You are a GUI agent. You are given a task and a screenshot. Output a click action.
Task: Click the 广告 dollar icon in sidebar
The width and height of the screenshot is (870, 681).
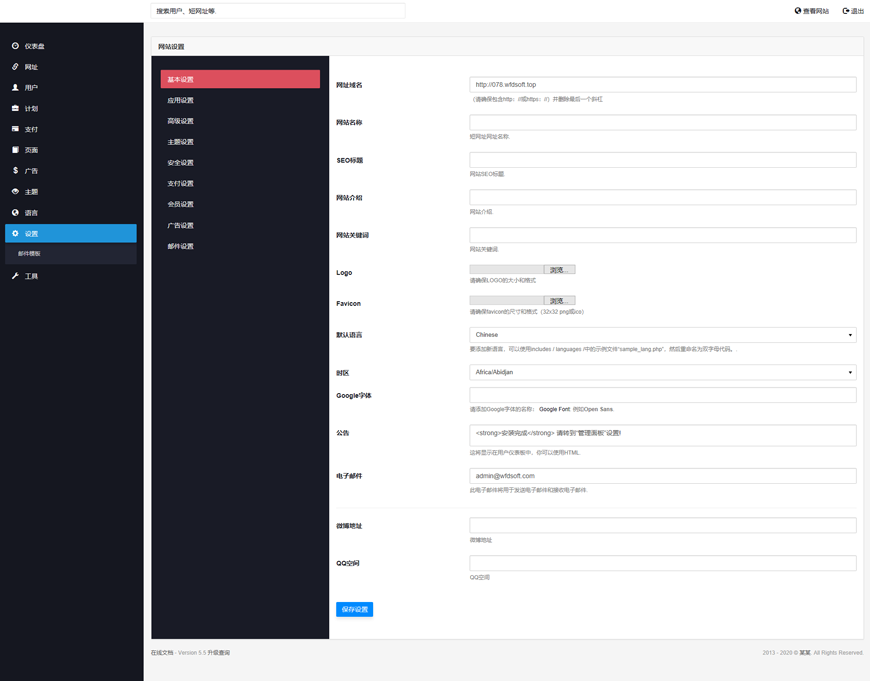[x=15, y=171]
